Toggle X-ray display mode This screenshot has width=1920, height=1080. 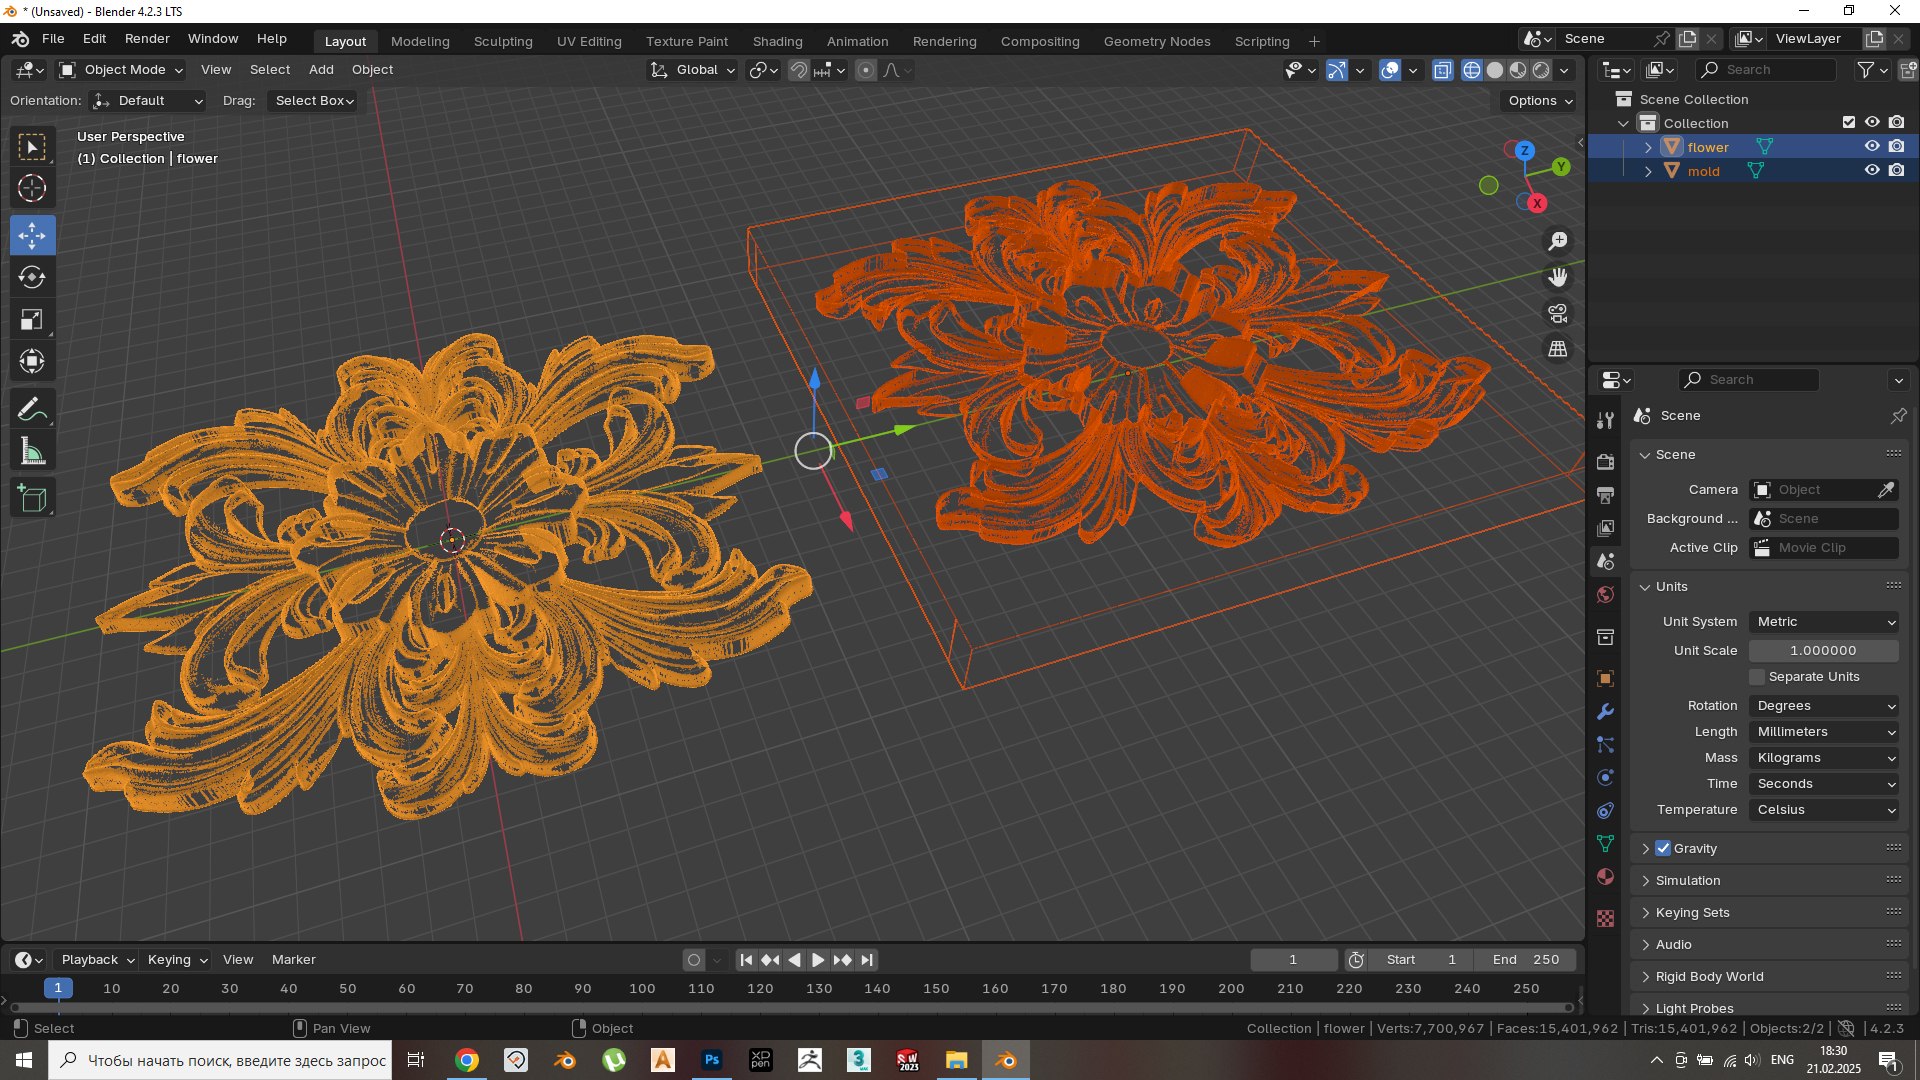(1442, 70)
